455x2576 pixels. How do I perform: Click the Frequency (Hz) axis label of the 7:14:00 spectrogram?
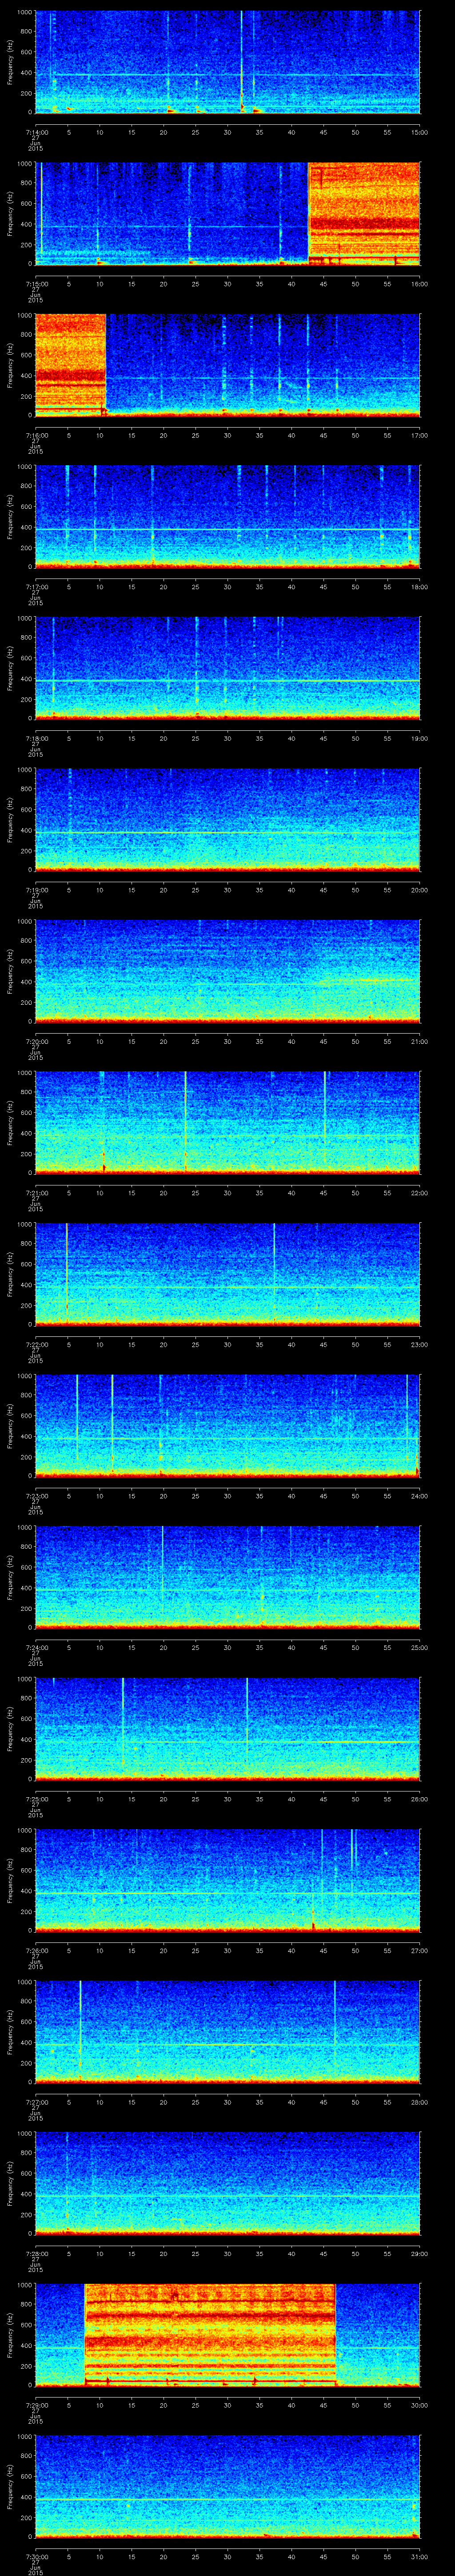[x=10, y=62]
